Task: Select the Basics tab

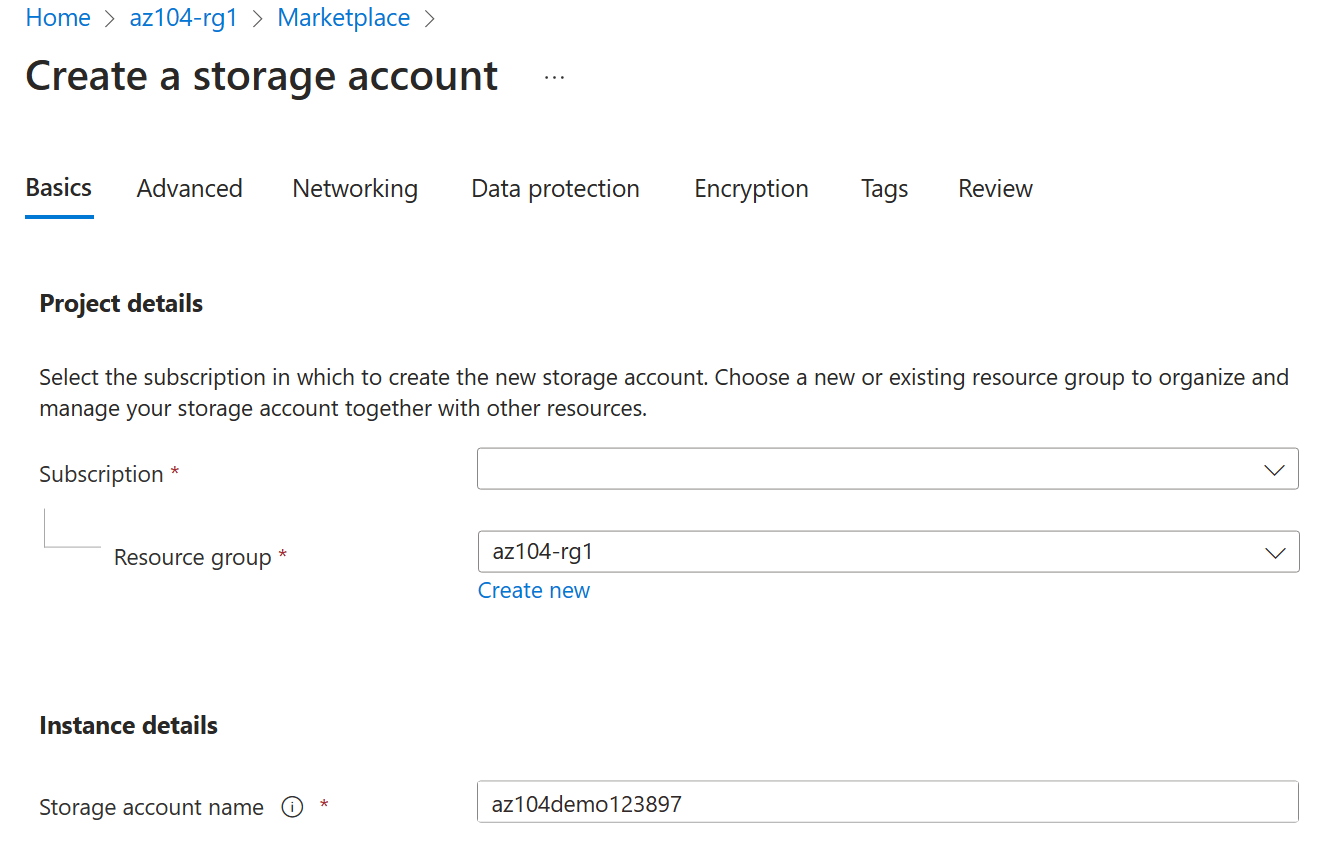Action: 58,188
